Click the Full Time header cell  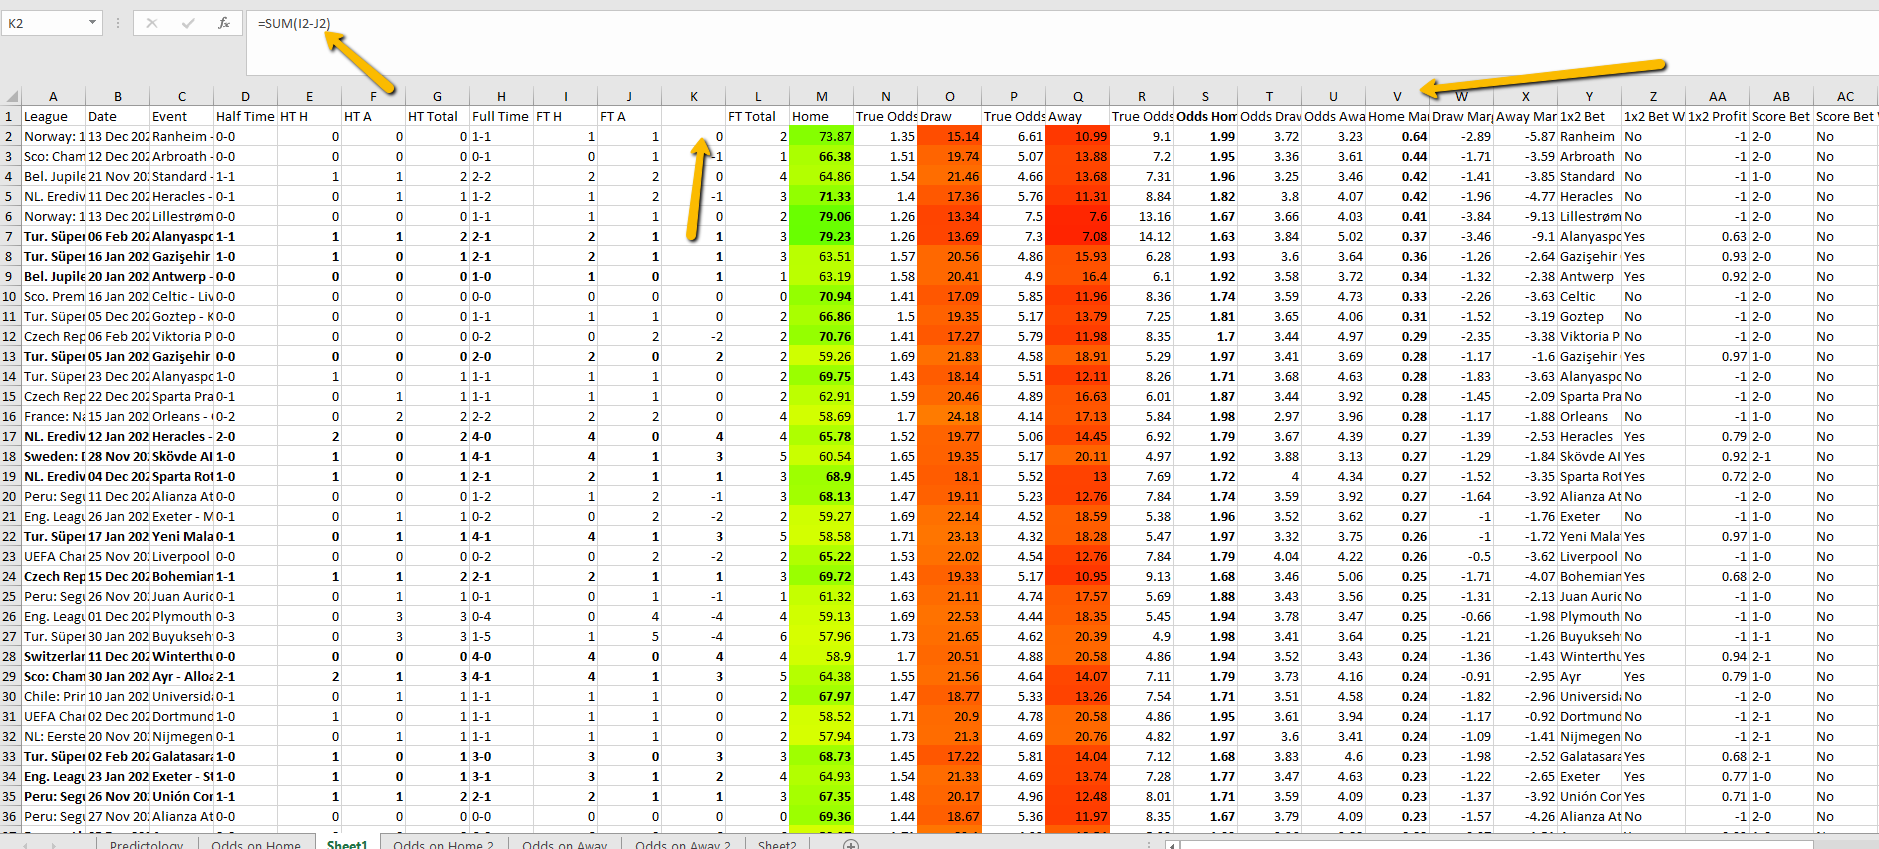[x=502, y=116]
